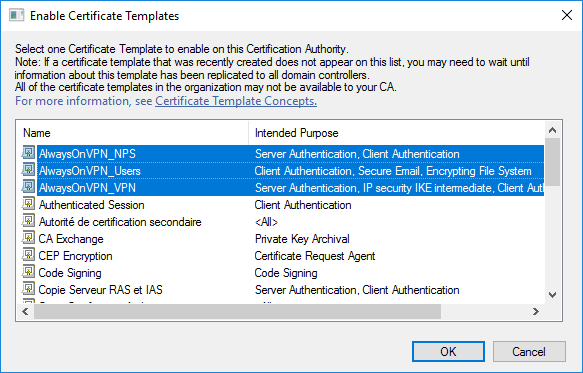
Task: Close the Enable Certificate Templates dialog
Action: click(567, 15)
